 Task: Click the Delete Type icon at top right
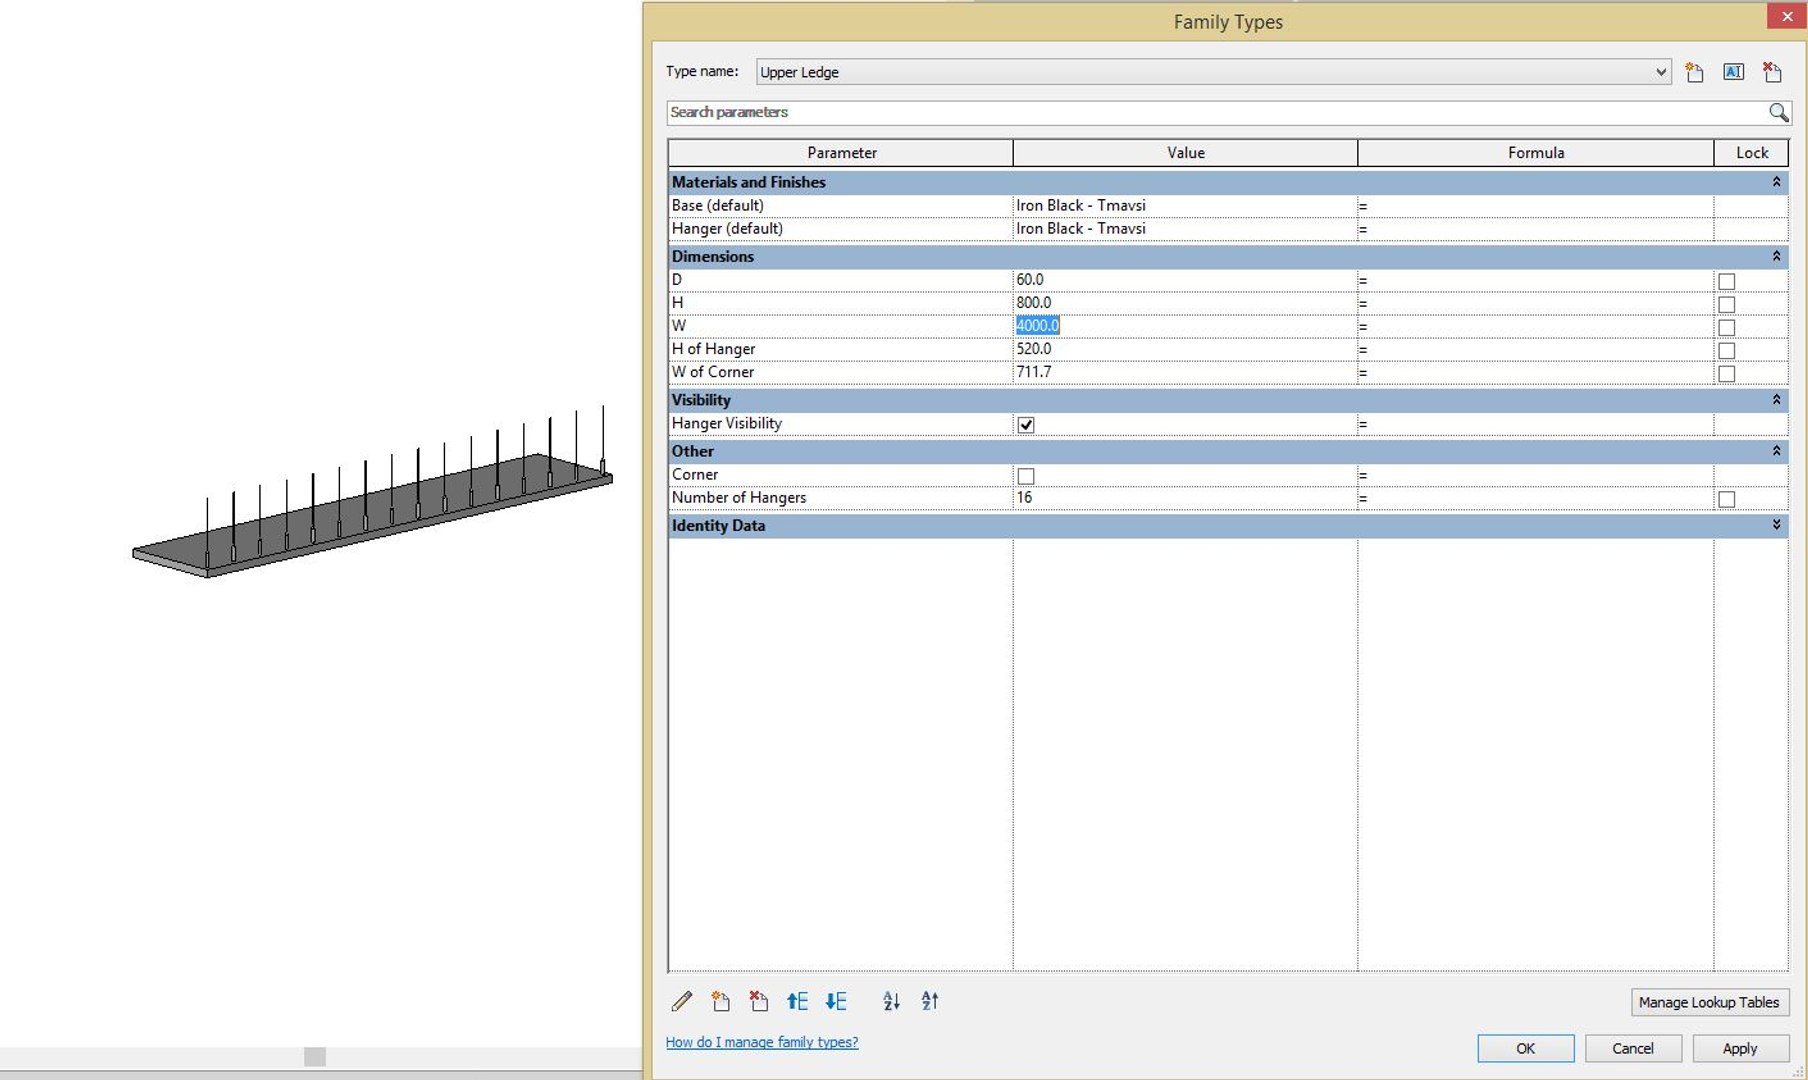pos(1772,72)
